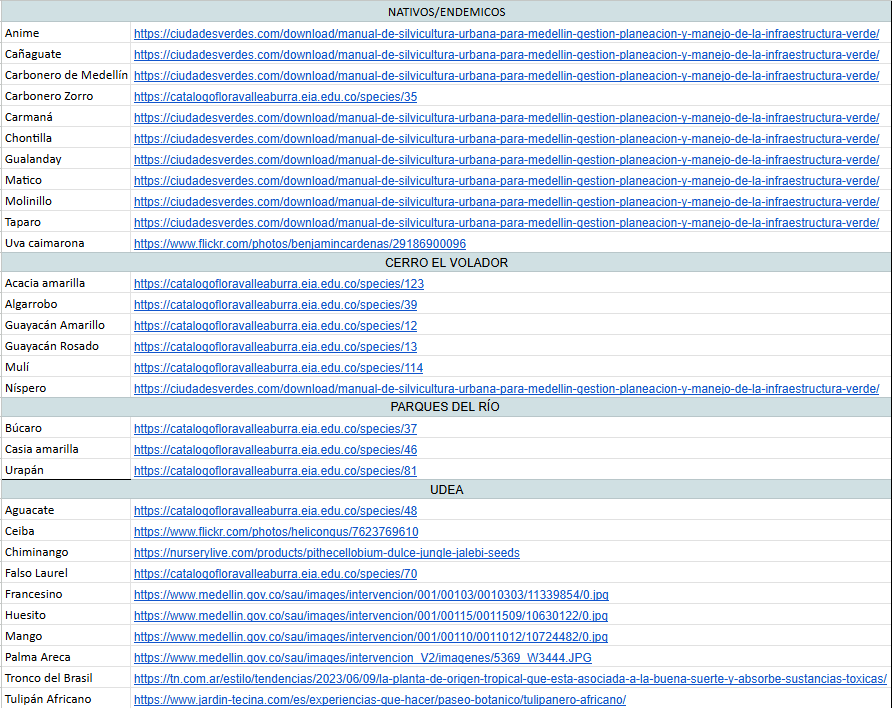Open the Chontilla manual link
Image resolution: width=892 pixels, height=708 pixels.
tap(506, 139)
